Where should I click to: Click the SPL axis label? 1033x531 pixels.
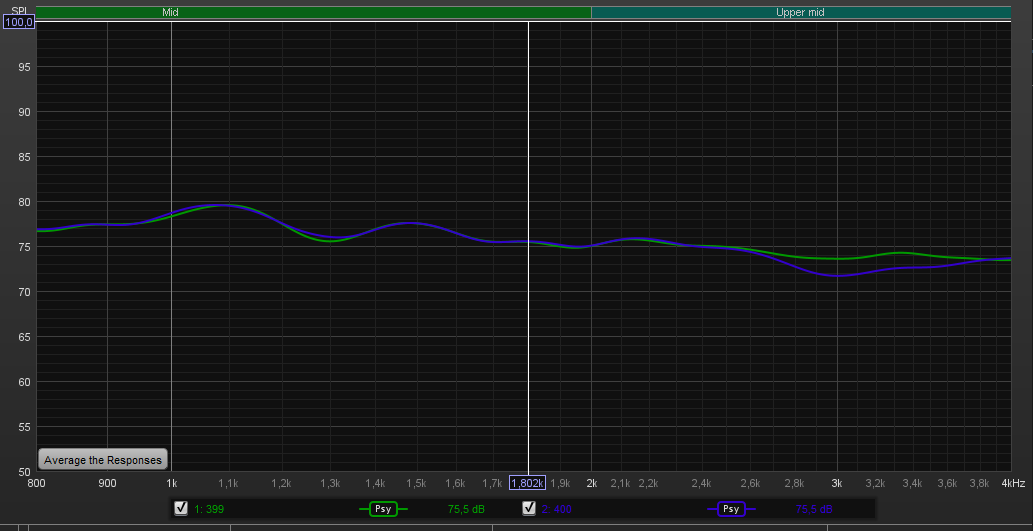tap(18, 11)
